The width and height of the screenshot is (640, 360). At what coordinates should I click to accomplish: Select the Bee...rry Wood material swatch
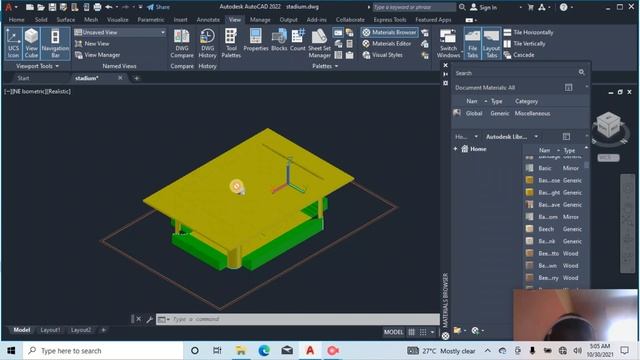click(x=529, y=278)
